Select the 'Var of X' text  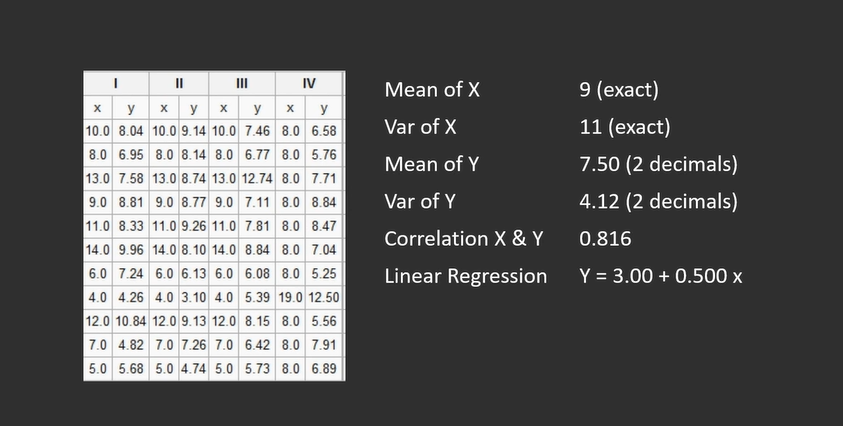click(x=420, y=127)
